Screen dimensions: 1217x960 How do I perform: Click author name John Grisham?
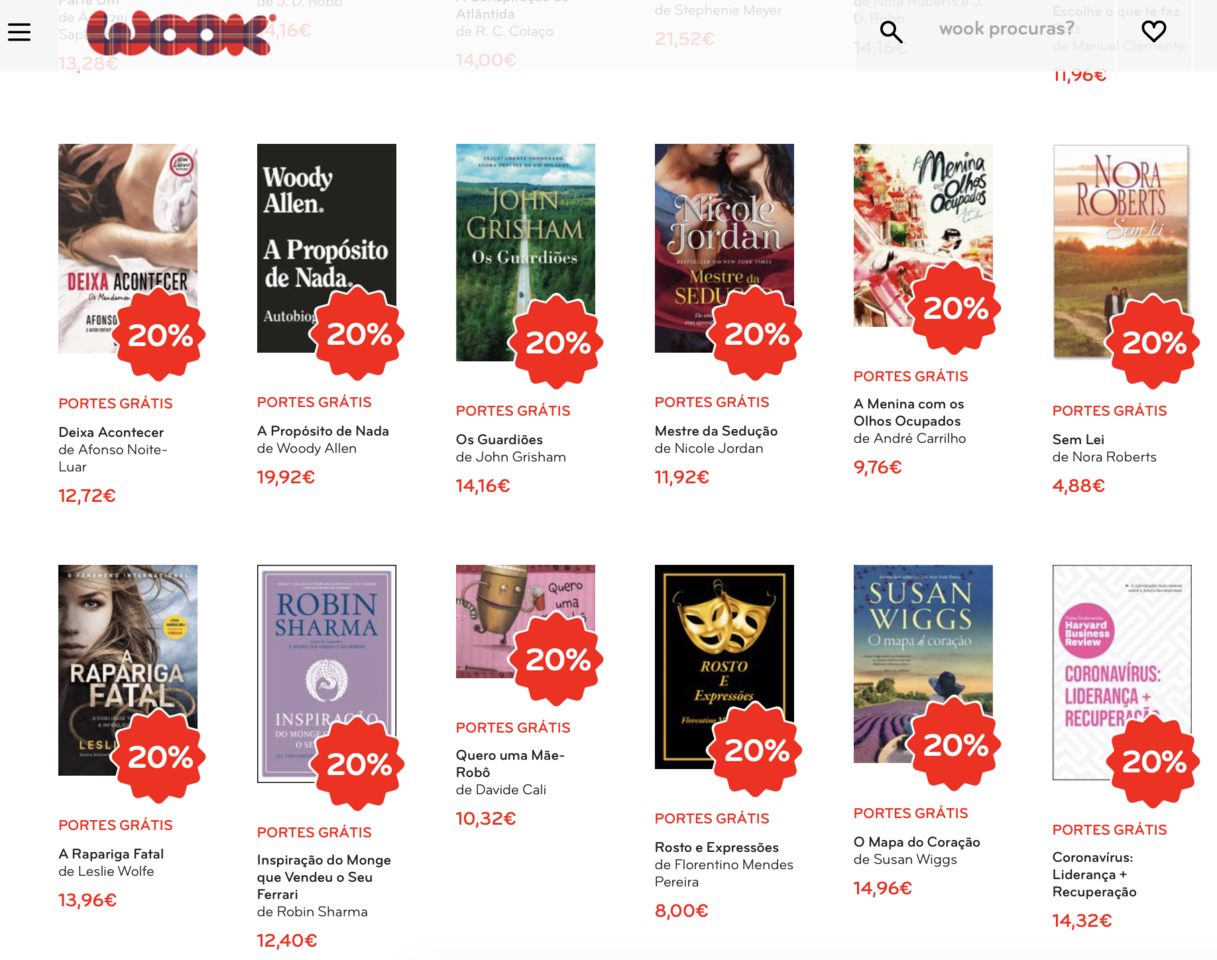521,457
